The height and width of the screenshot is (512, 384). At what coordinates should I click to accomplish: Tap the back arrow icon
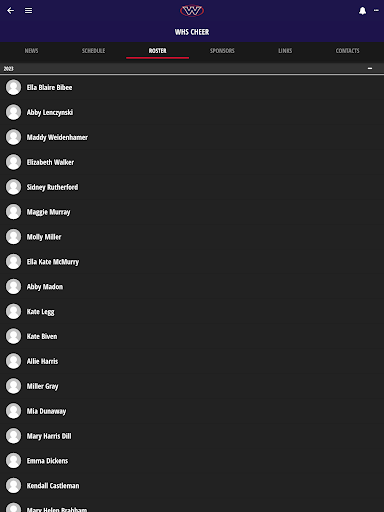click(11, 11)
